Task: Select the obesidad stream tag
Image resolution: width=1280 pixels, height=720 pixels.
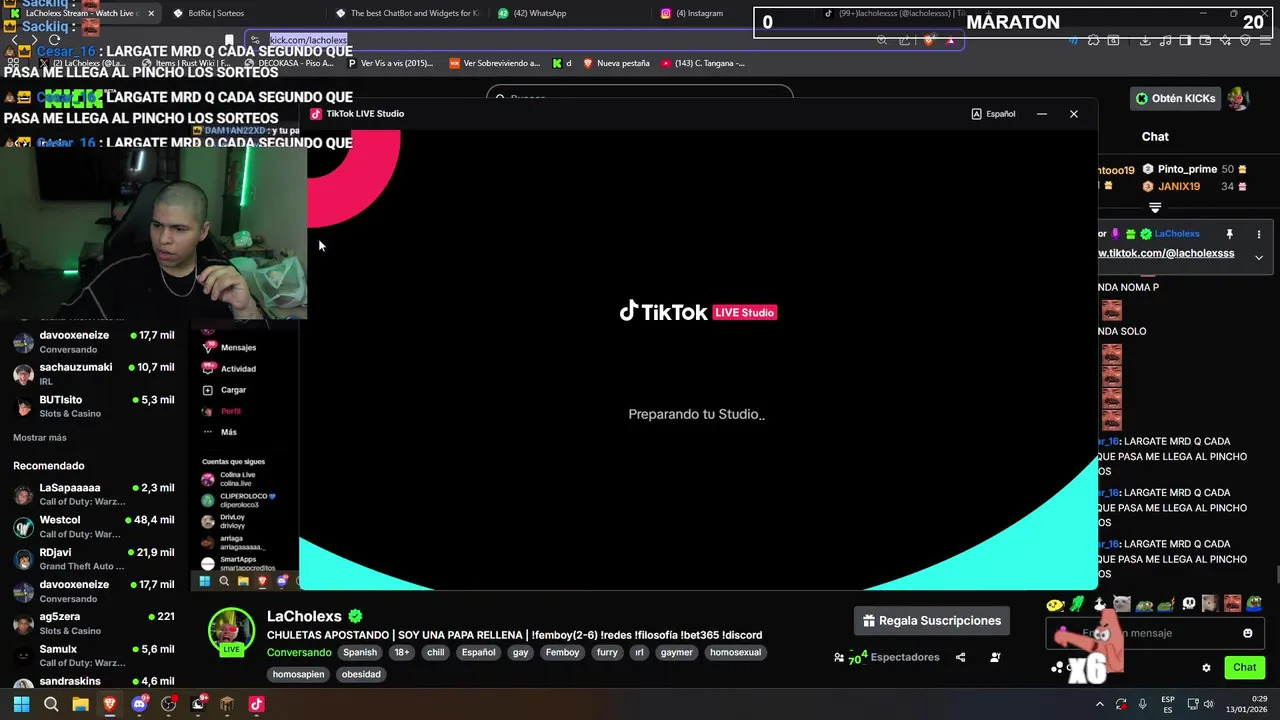Action: (361, 674)
